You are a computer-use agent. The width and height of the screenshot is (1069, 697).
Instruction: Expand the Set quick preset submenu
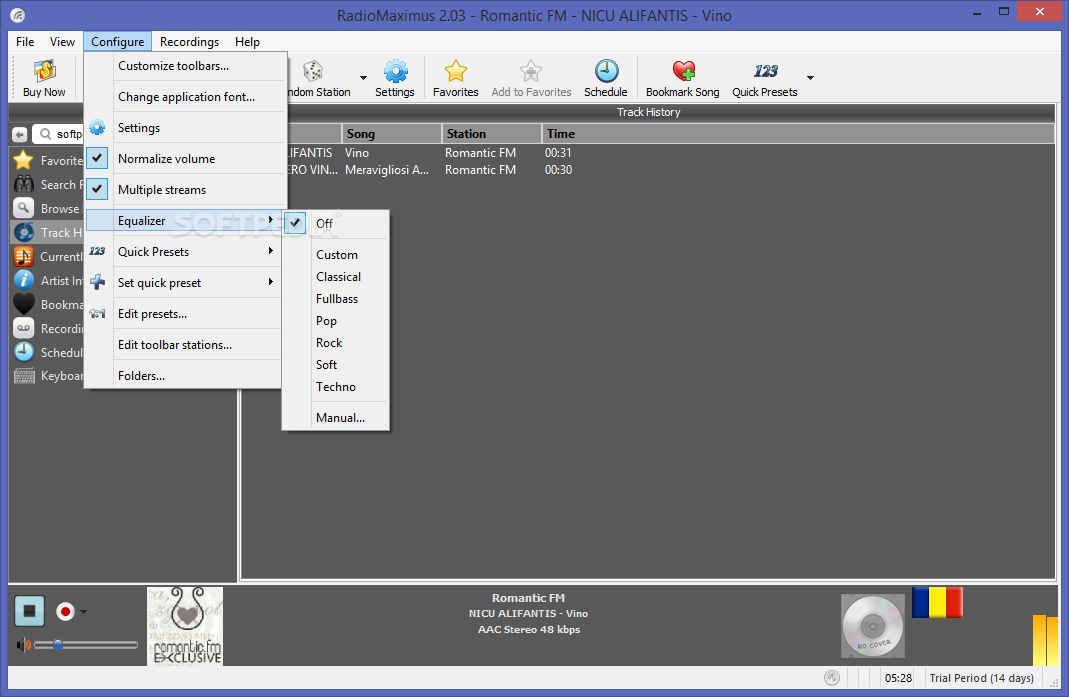[x=184, y=282]
